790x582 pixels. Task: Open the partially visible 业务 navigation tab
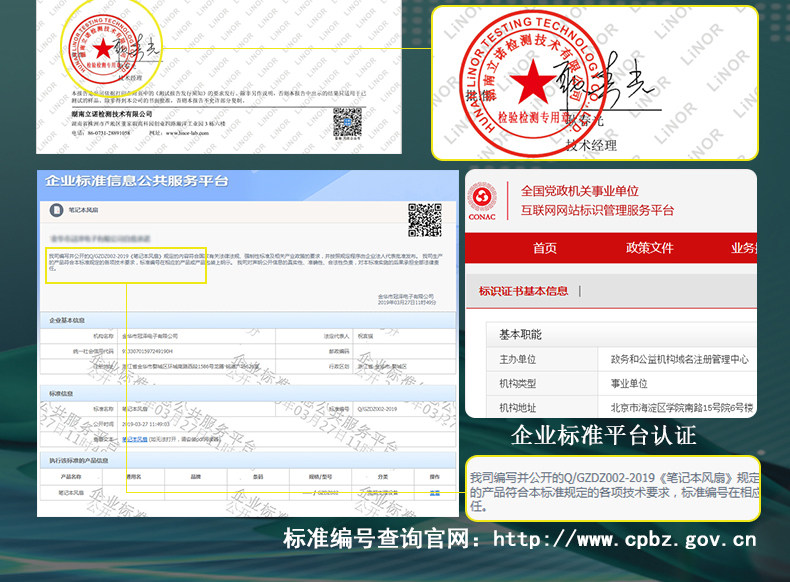744,248
